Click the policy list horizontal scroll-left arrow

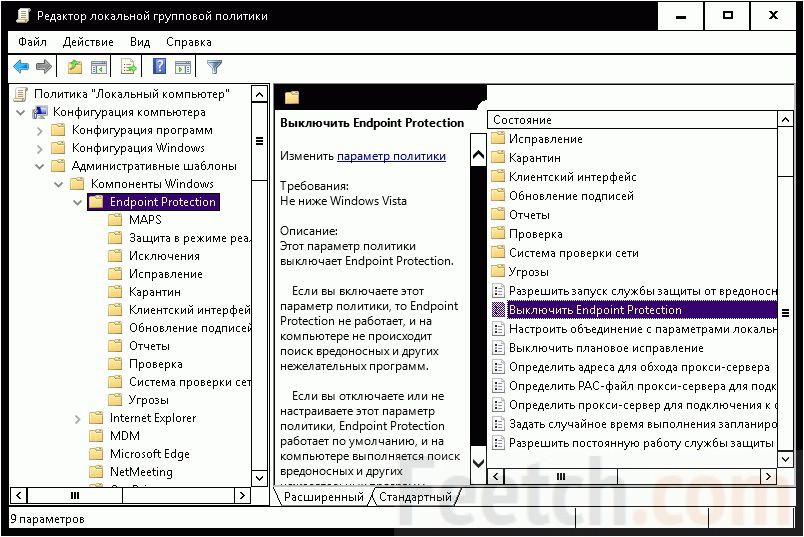point(495,476)
